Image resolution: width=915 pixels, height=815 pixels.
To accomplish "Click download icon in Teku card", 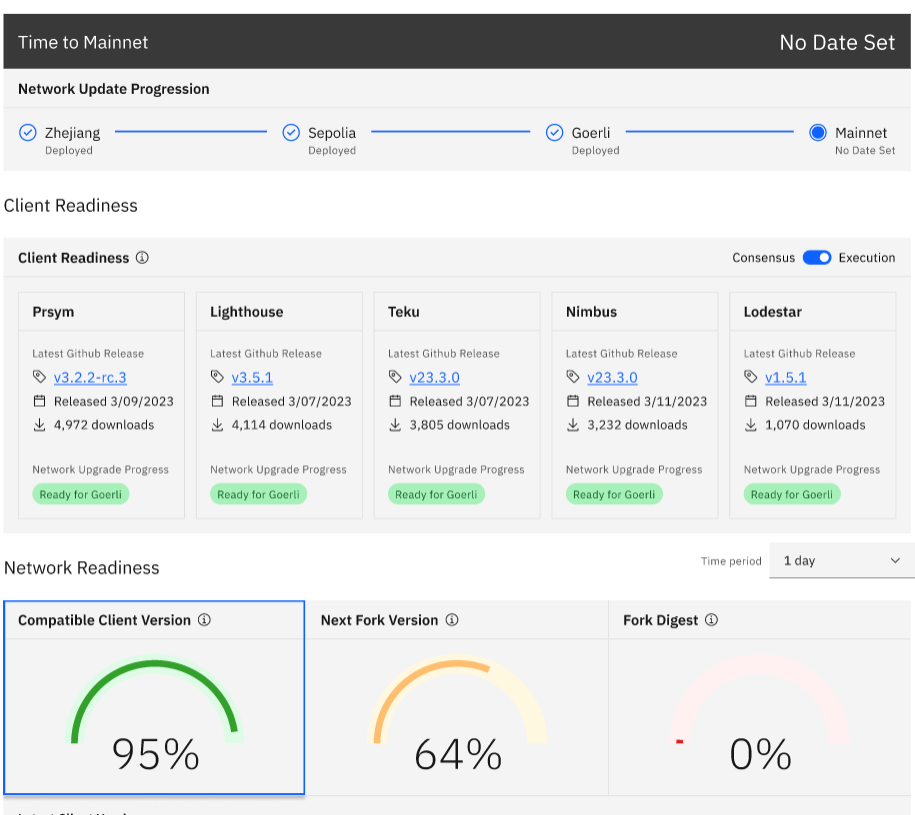I will [395, 425].
